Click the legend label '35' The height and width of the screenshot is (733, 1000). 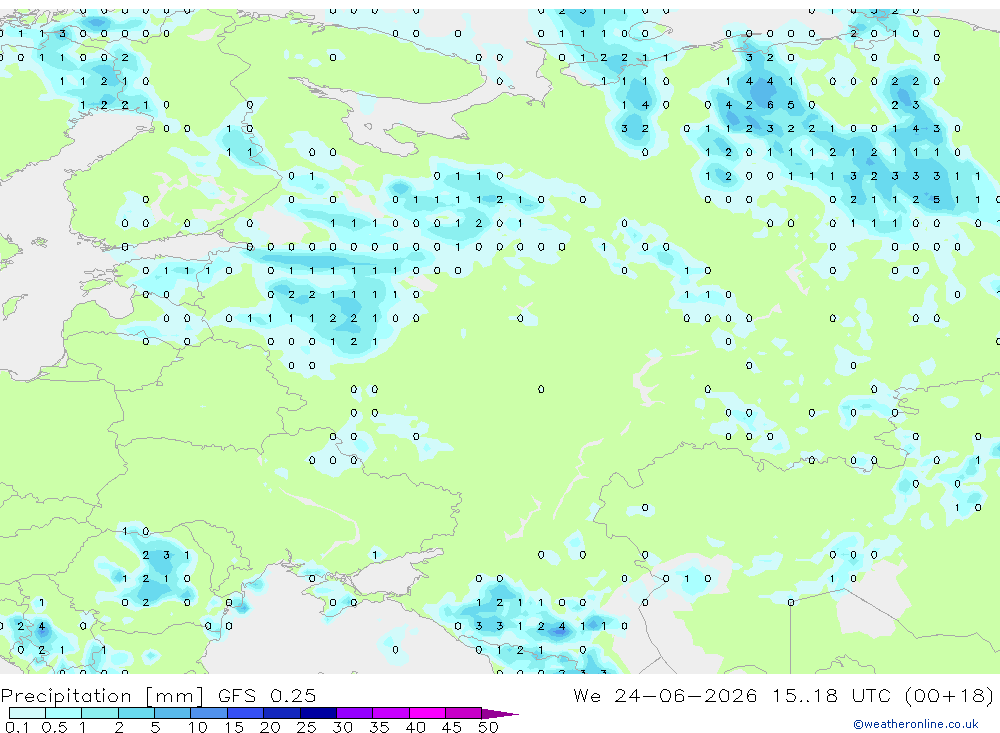pos(379,727)
